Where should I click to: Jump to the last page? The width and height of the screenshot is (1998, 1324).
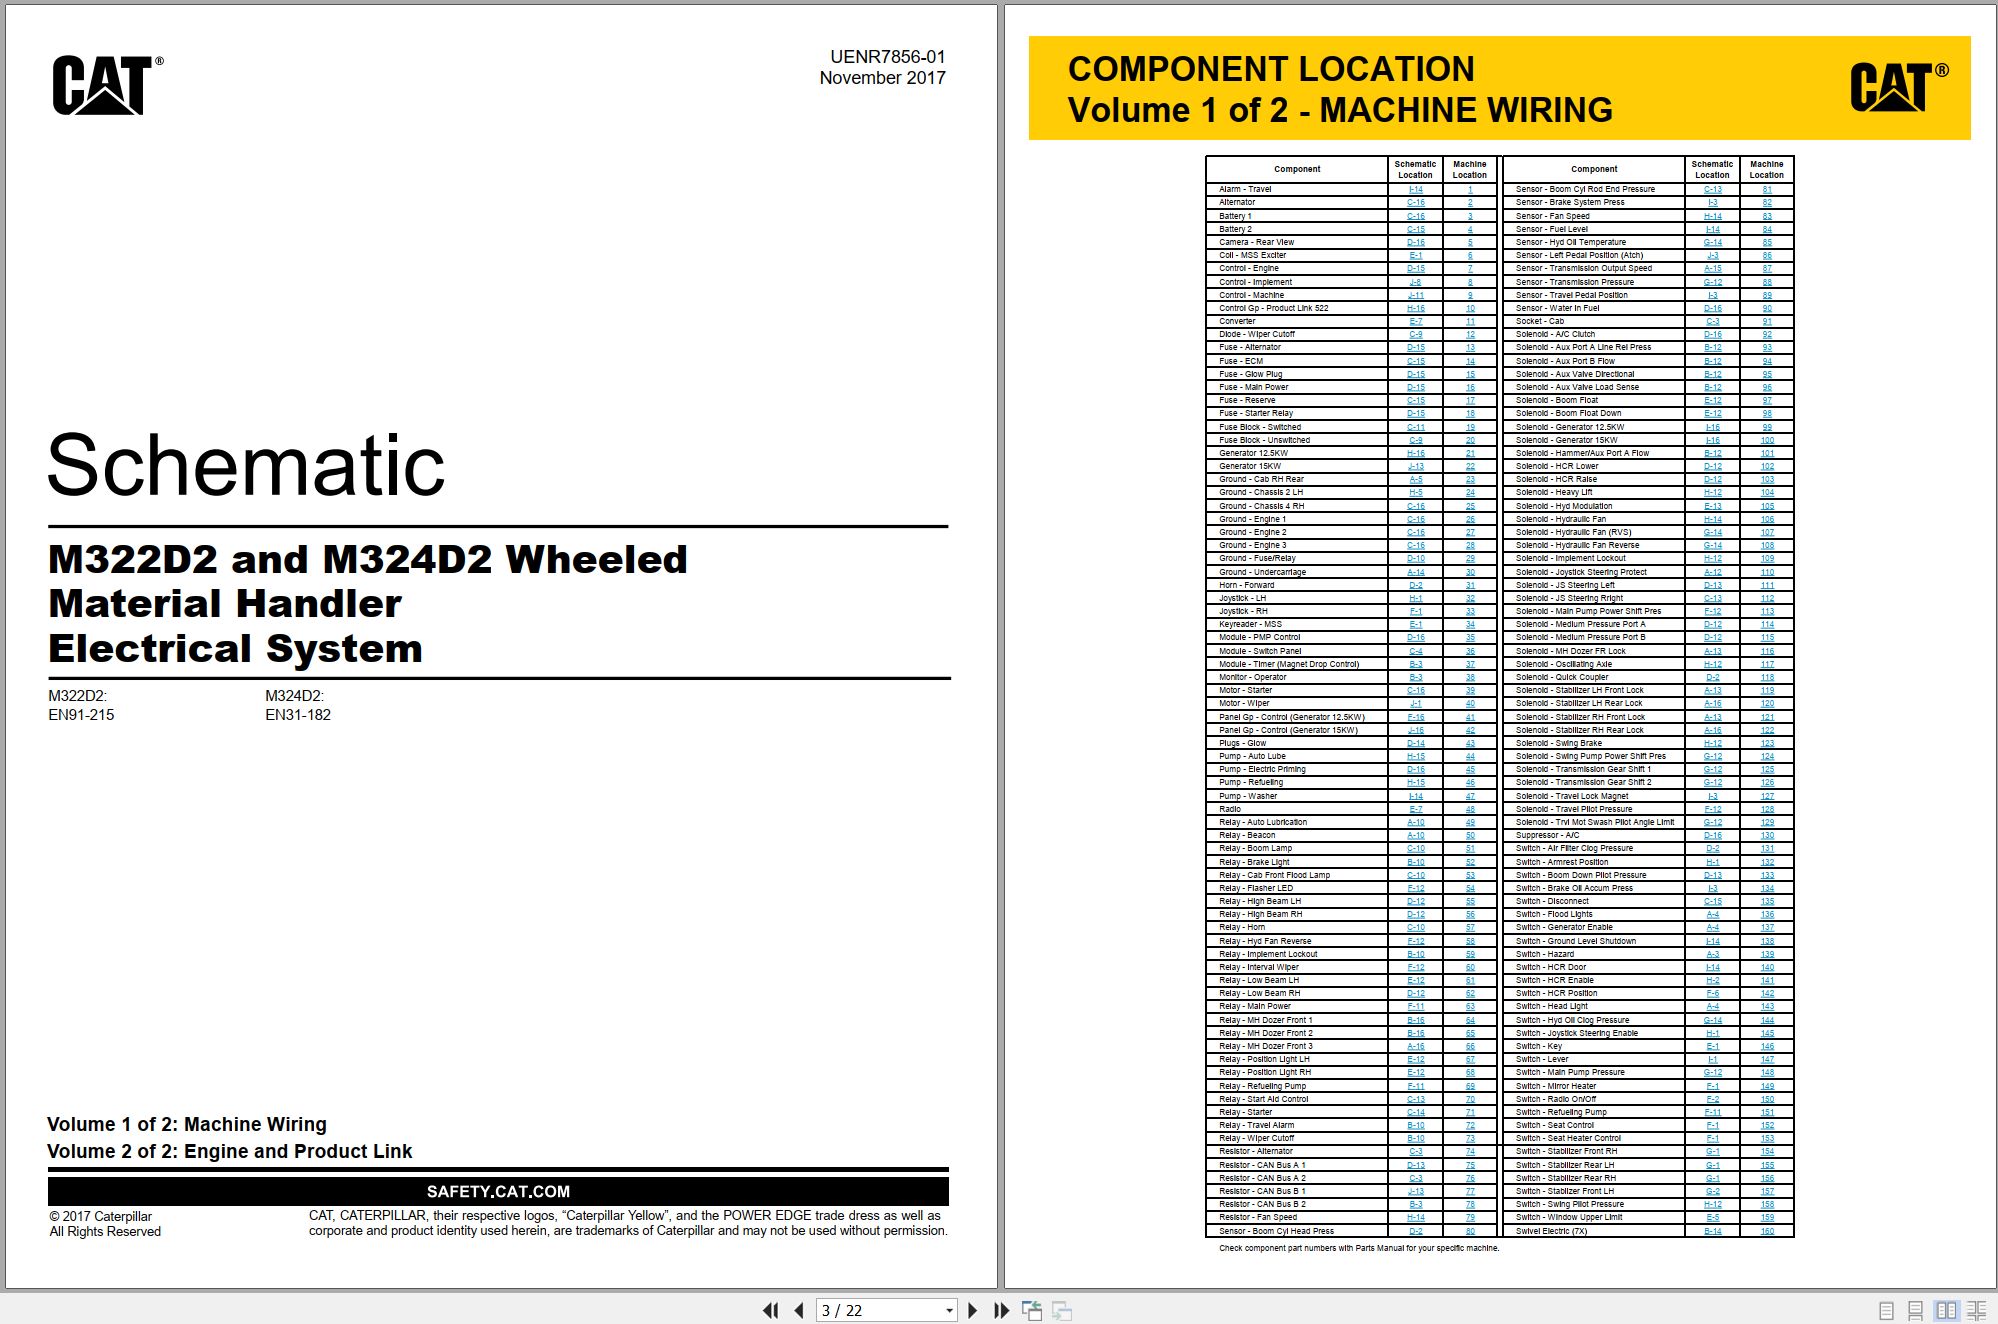(x=1001, y=1310)
